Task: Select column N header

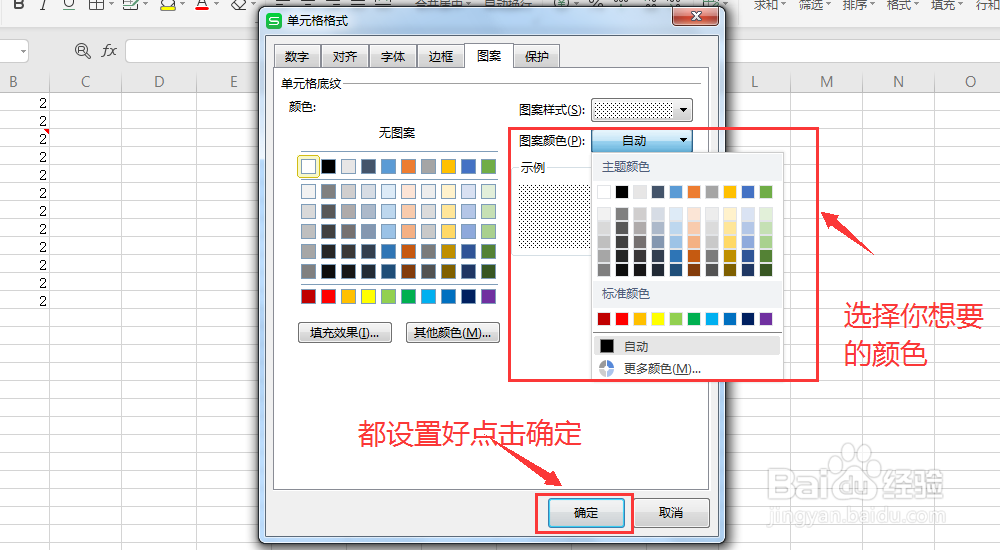Action: pos(899,82)
